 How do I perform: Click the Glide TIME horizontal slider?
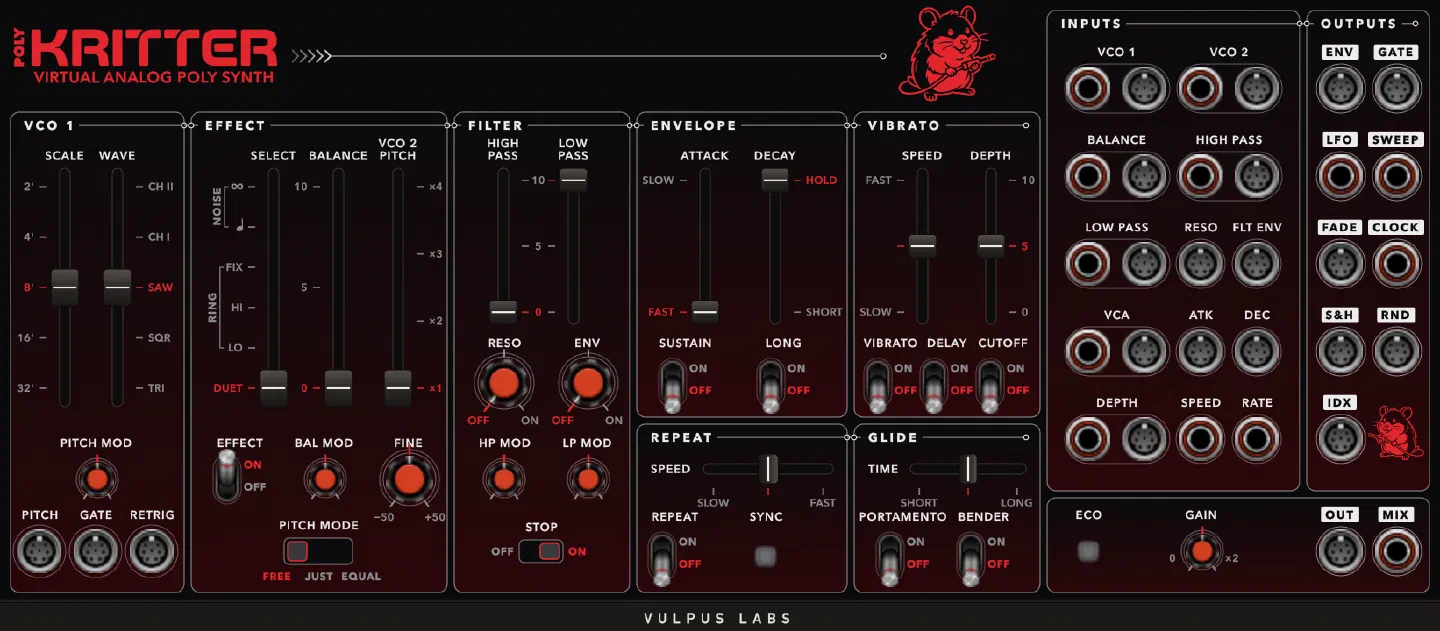(968, 469)
